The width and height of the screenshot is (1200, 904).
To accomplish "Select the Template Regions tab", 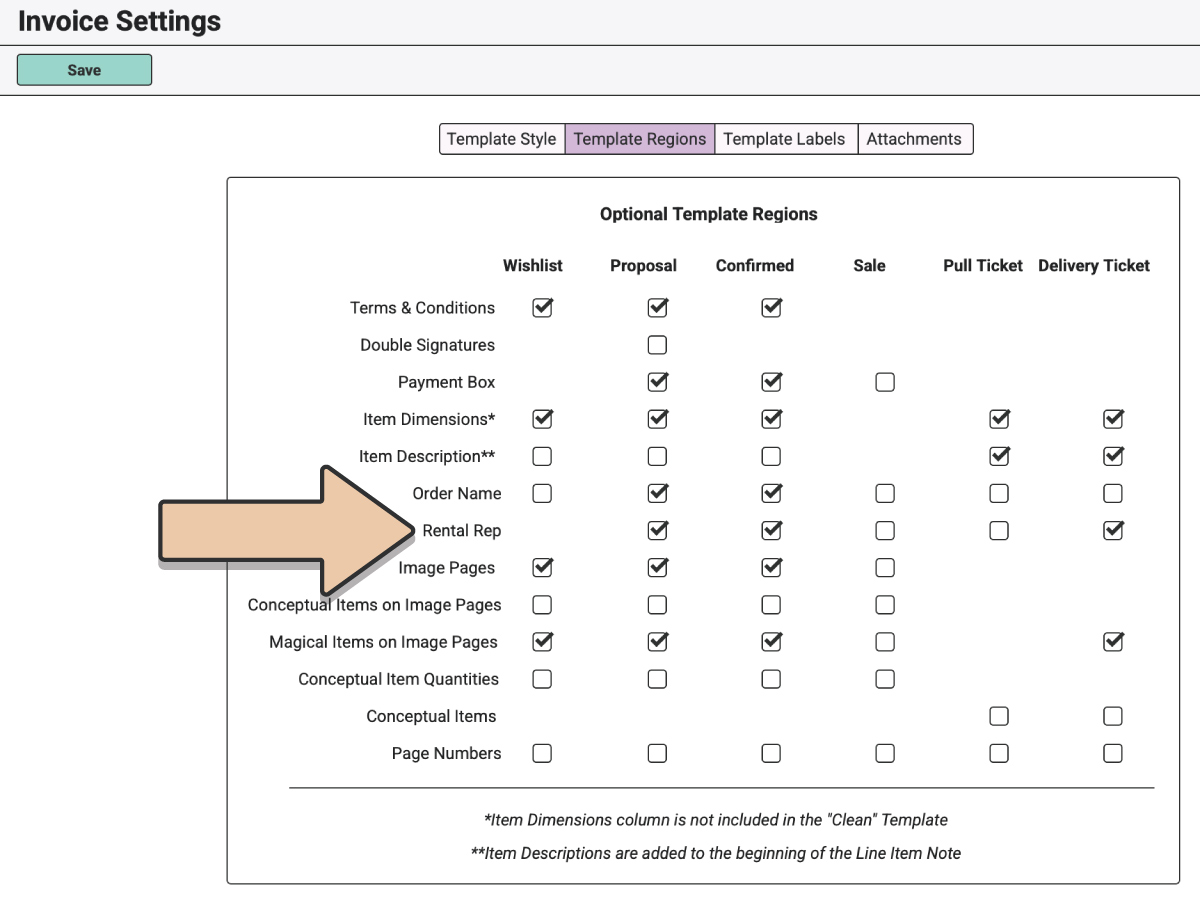I will [x=640, y=139].
